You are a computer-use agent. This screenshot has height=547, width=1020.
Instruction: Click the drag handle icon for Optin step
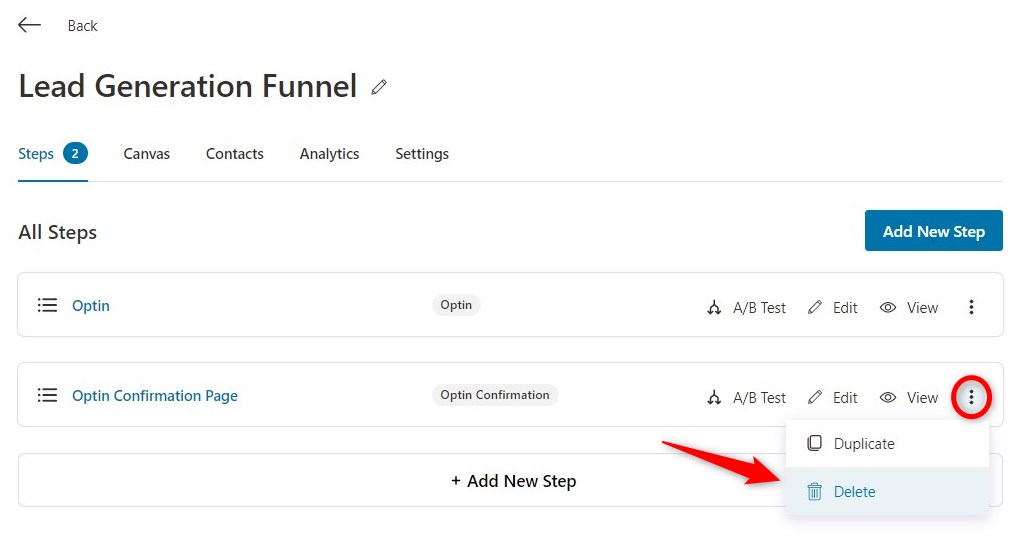tap(47, 305)
